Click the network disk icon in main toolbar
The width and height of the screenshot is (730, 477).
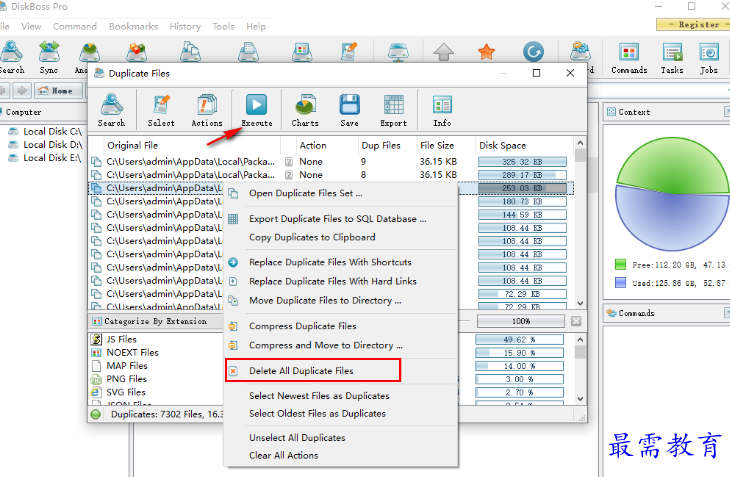click(399, 52)
